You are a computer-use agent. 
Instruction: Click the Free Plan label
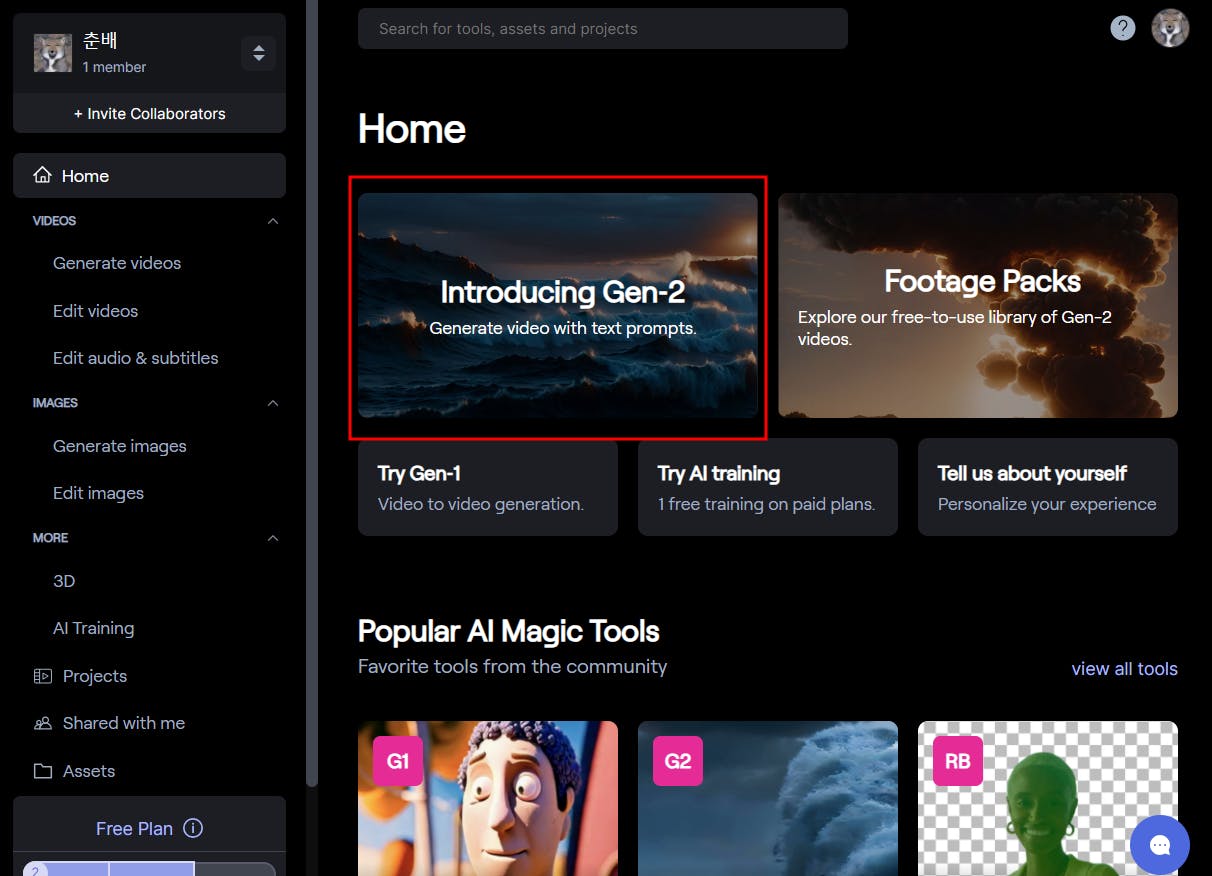[x=134, y=828]
